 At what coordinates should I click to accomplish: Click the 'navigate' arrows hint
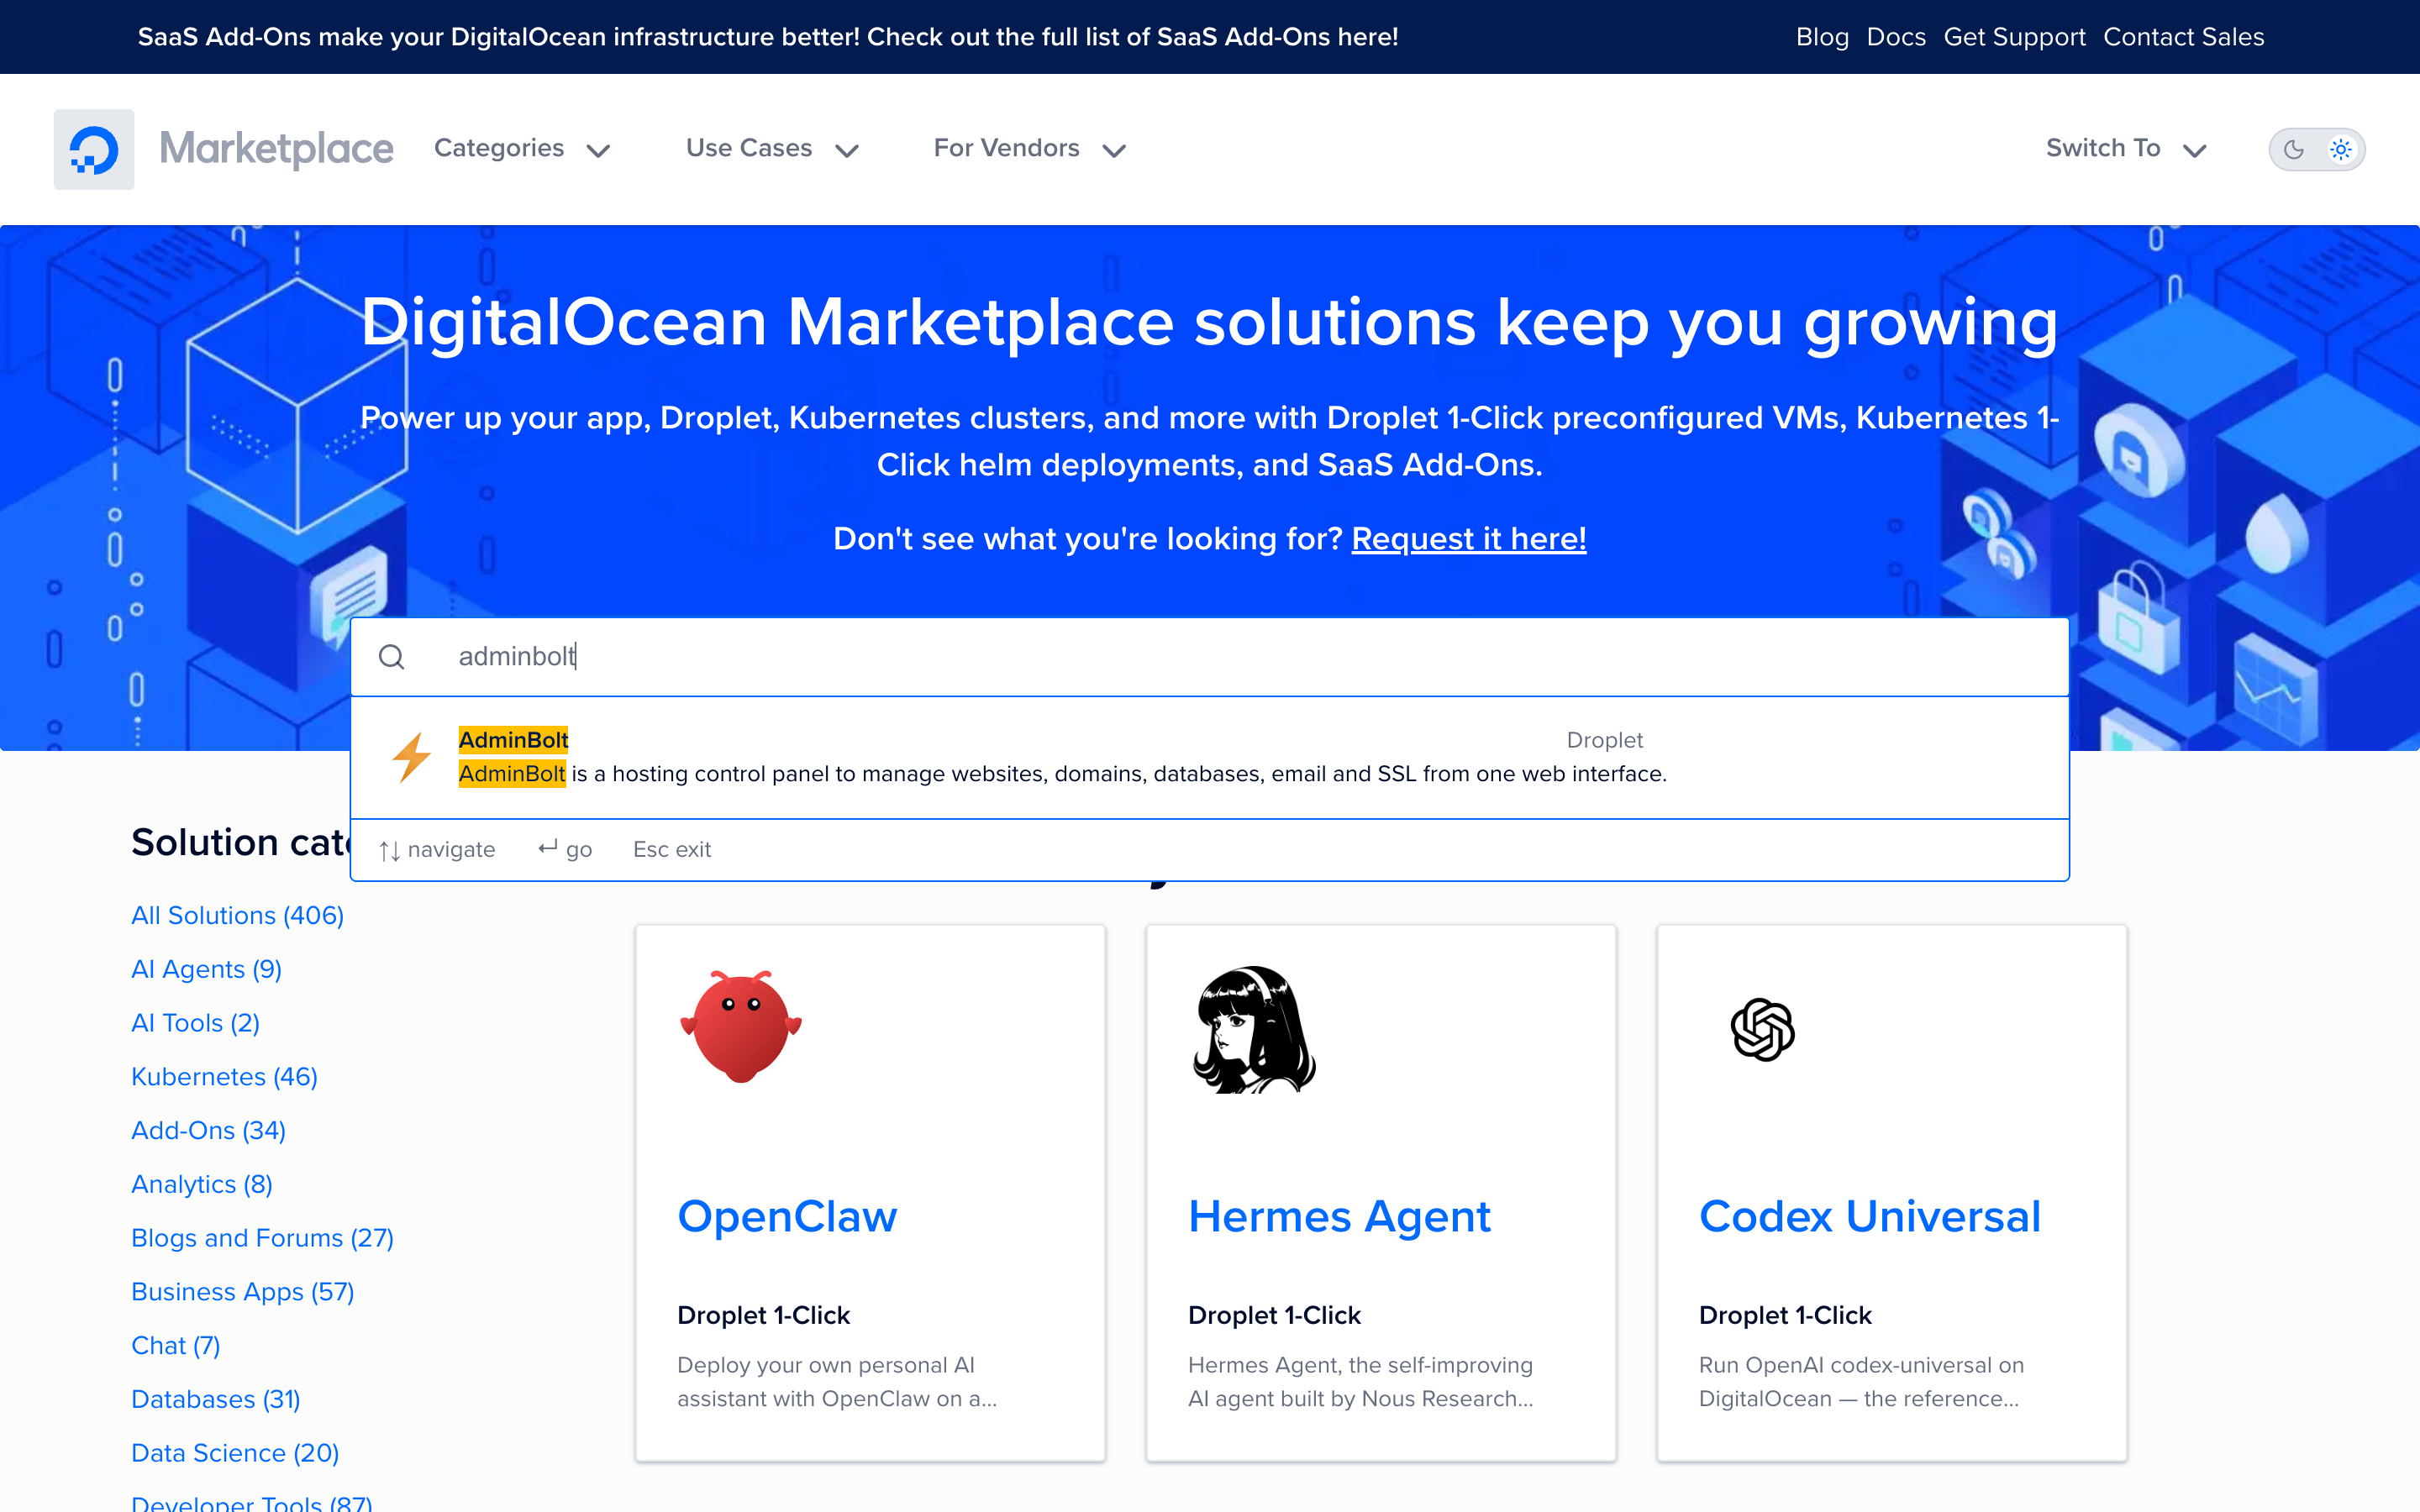tap(436, 850)
